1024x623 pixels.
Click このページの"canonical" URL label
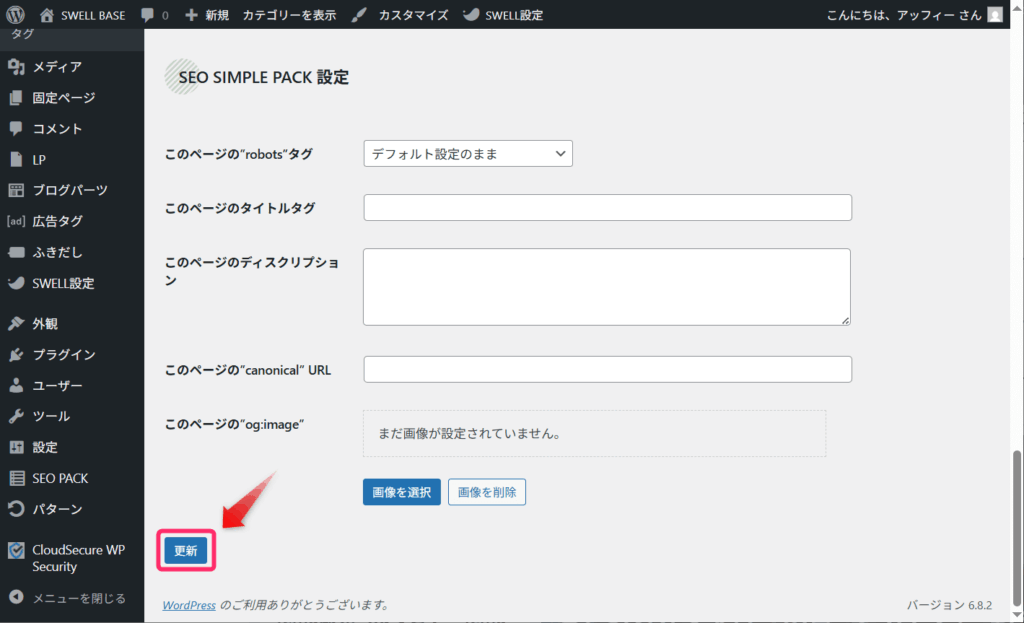248,370
